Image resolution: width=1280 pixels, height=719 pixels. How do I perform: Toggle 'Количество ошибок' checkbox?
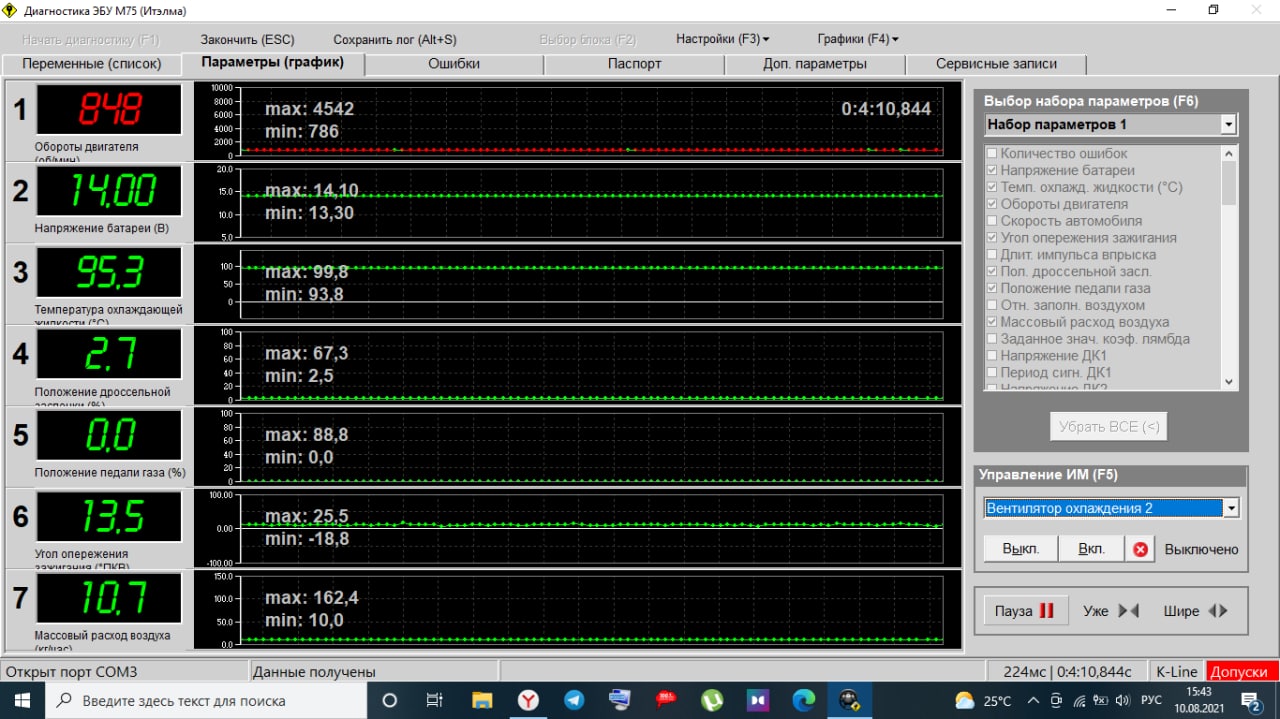tap(992, 154)
